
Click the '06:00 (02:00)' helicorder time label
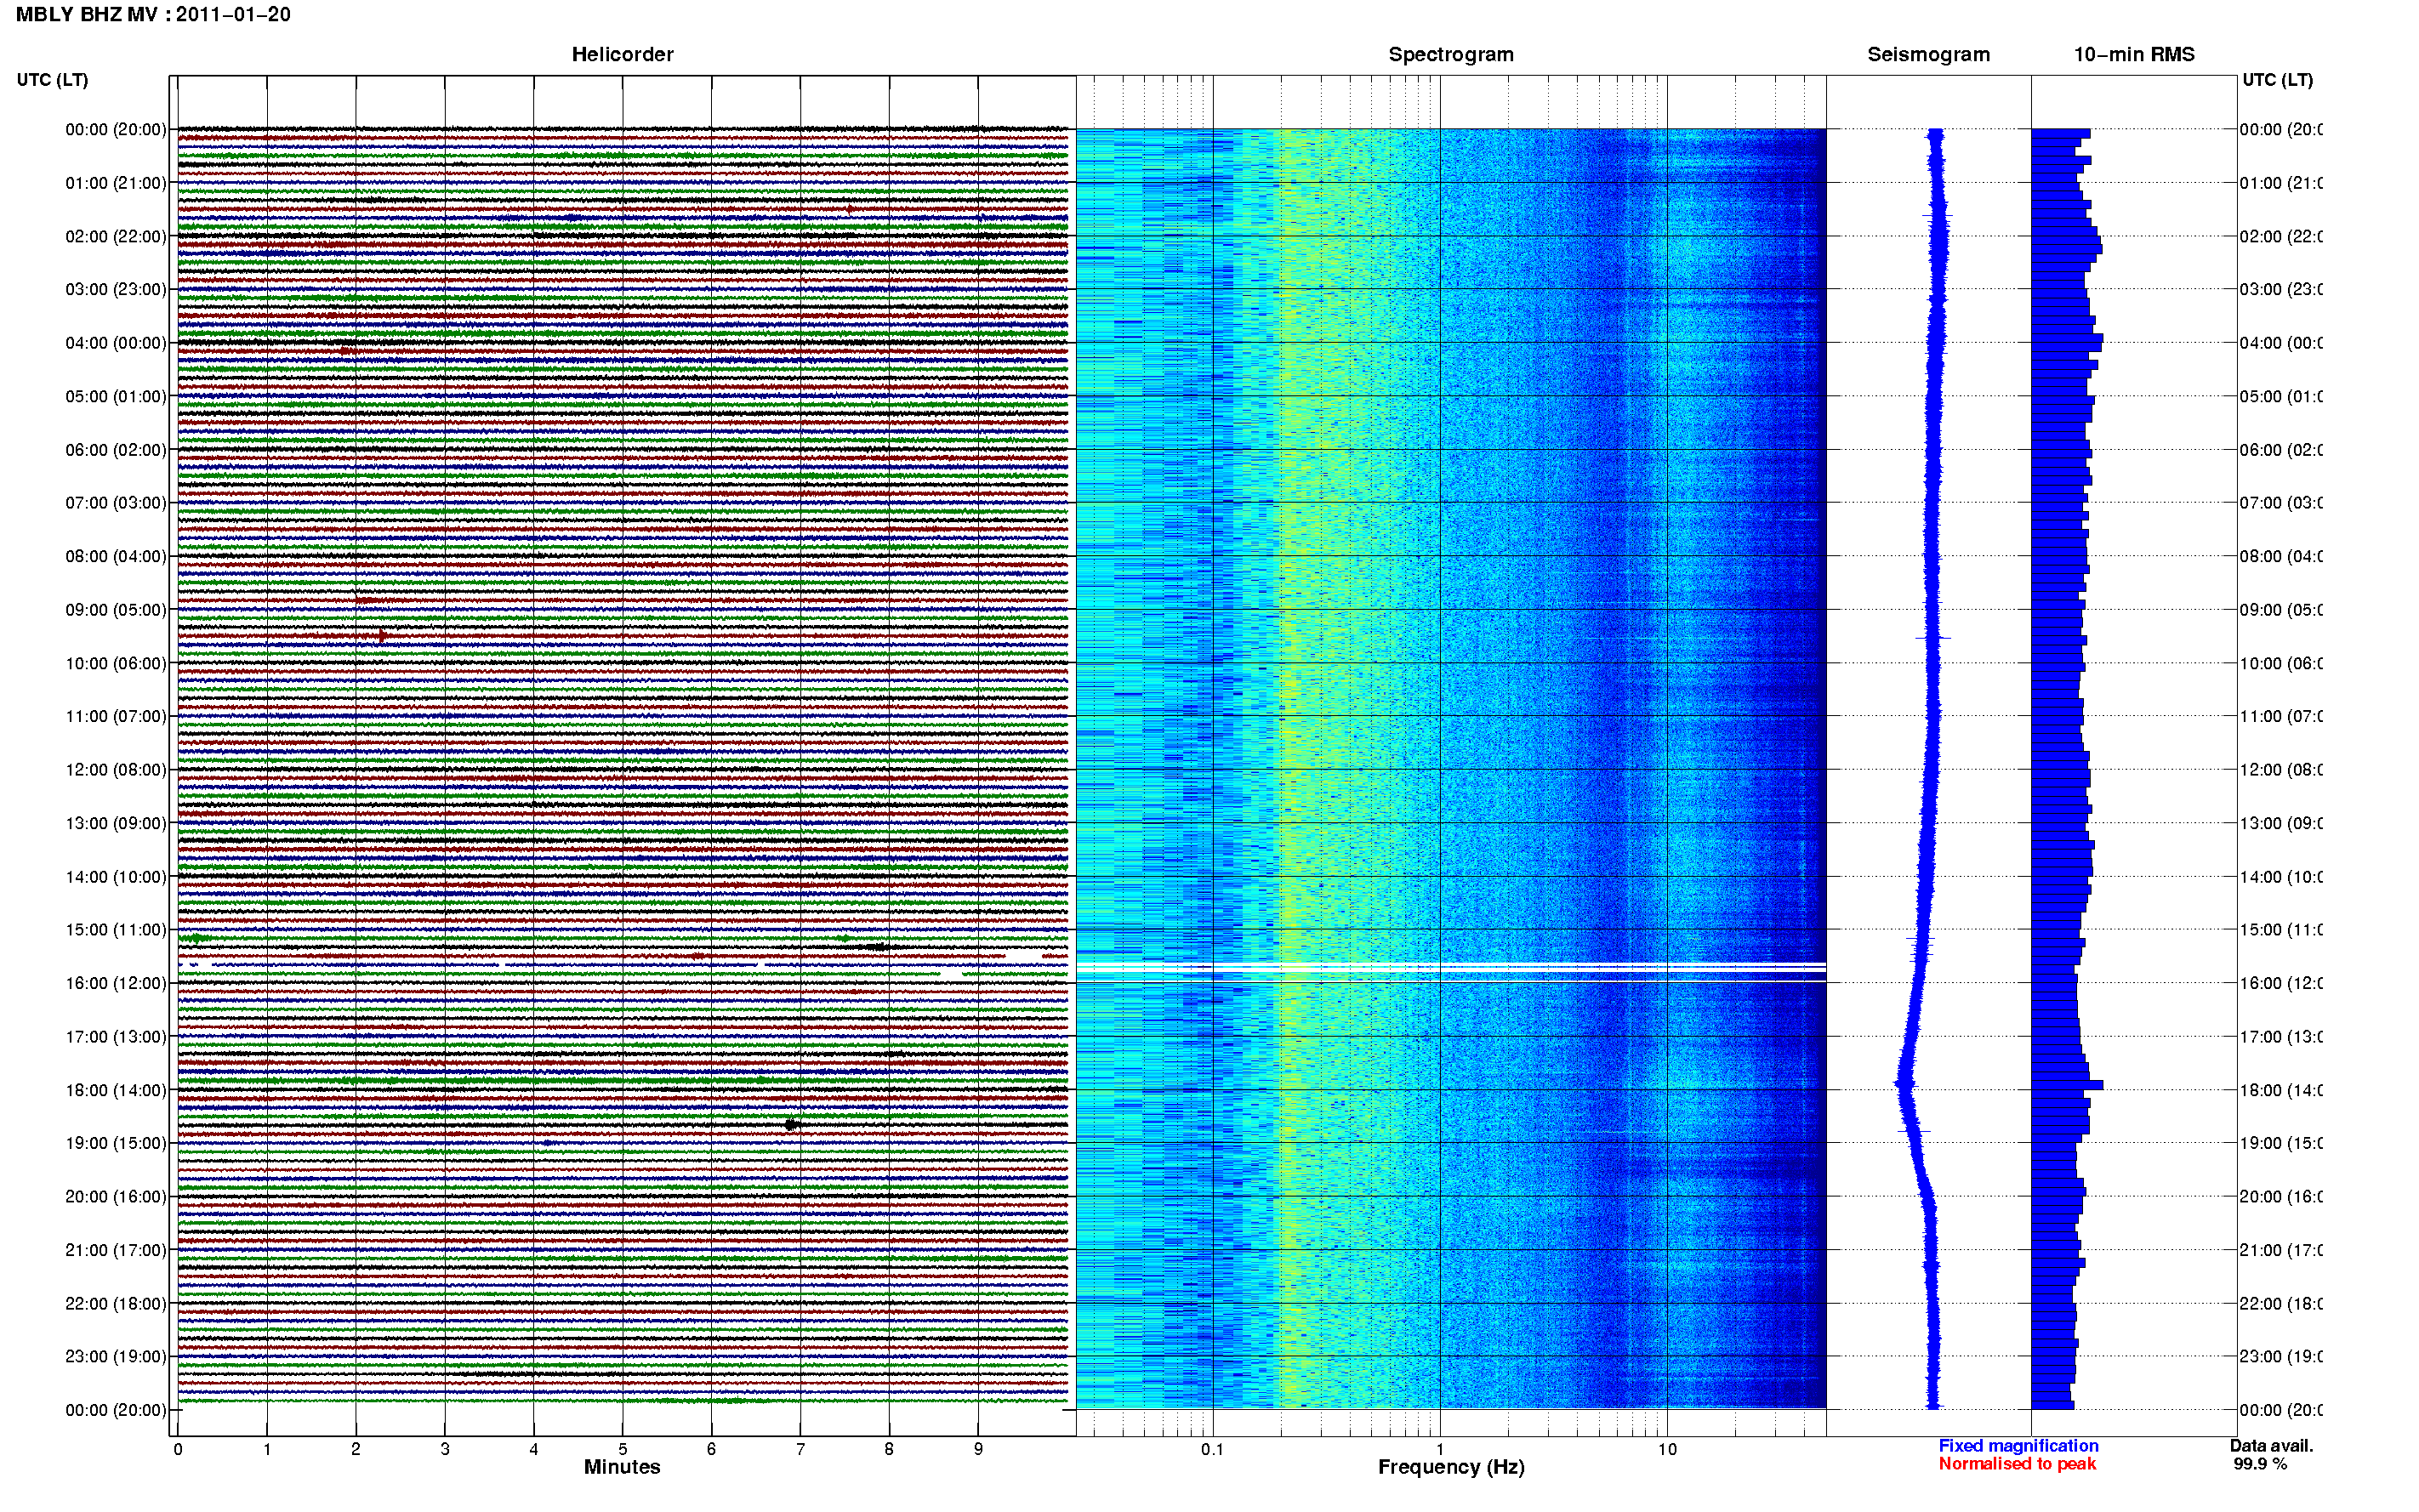[x=116, y=450]
